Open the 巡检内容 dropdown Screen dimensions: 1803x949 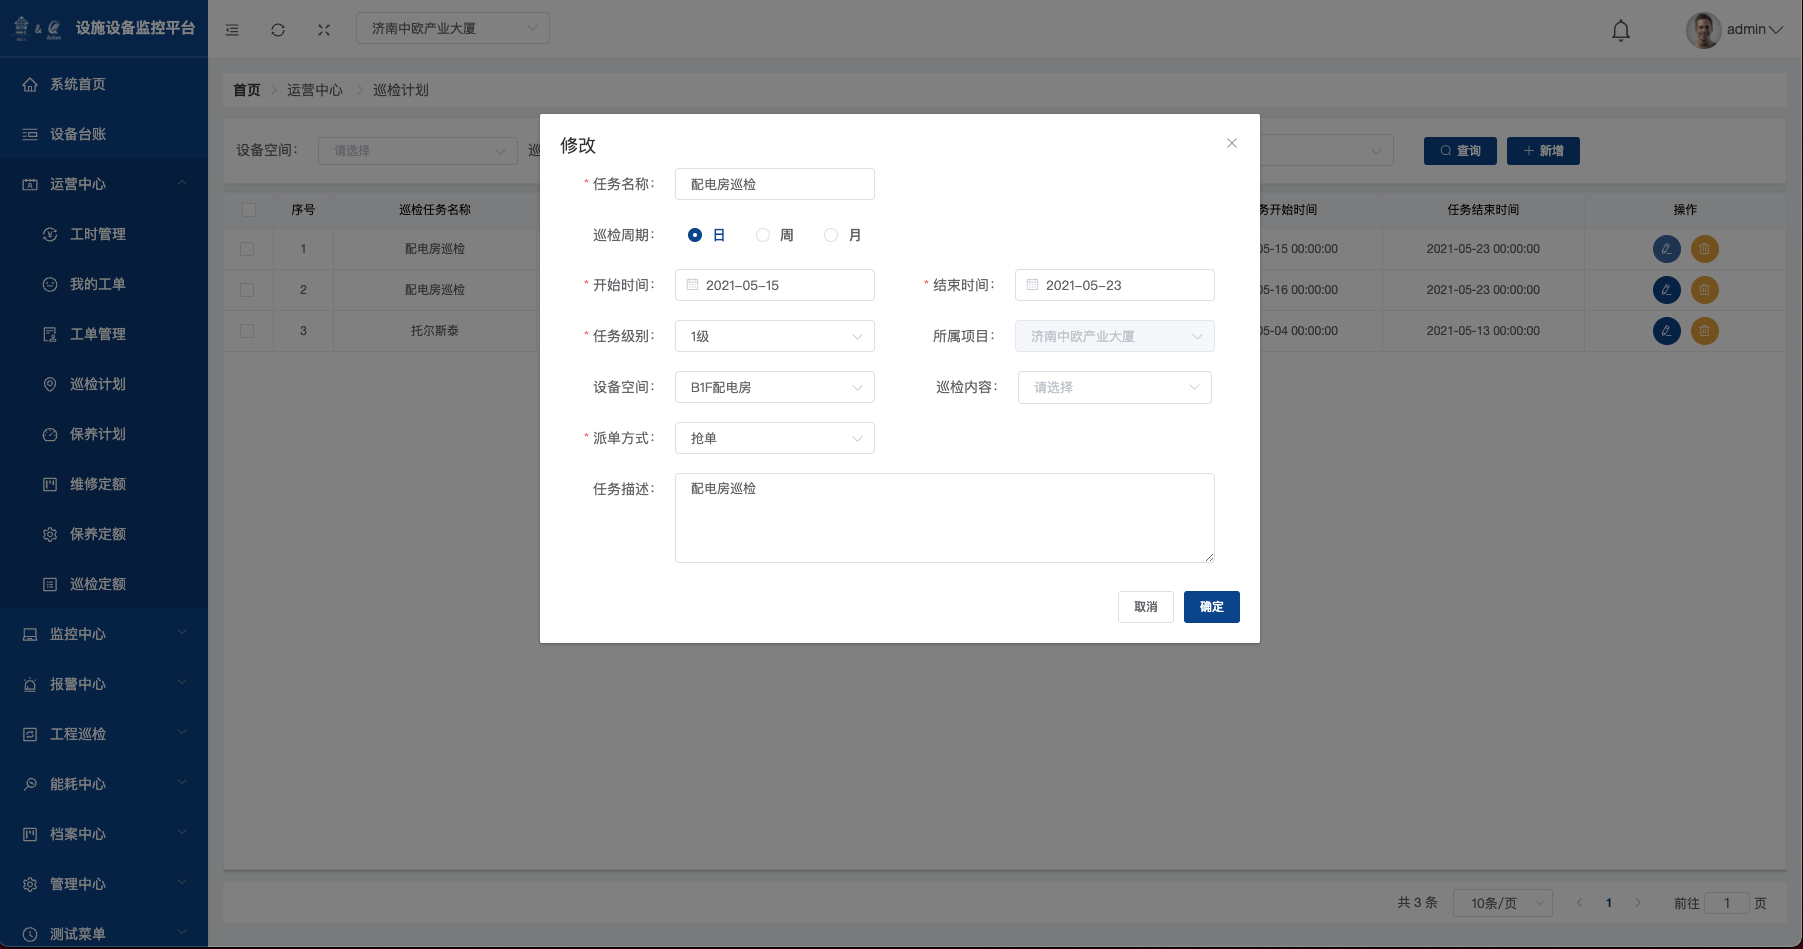pos(1114,387)
